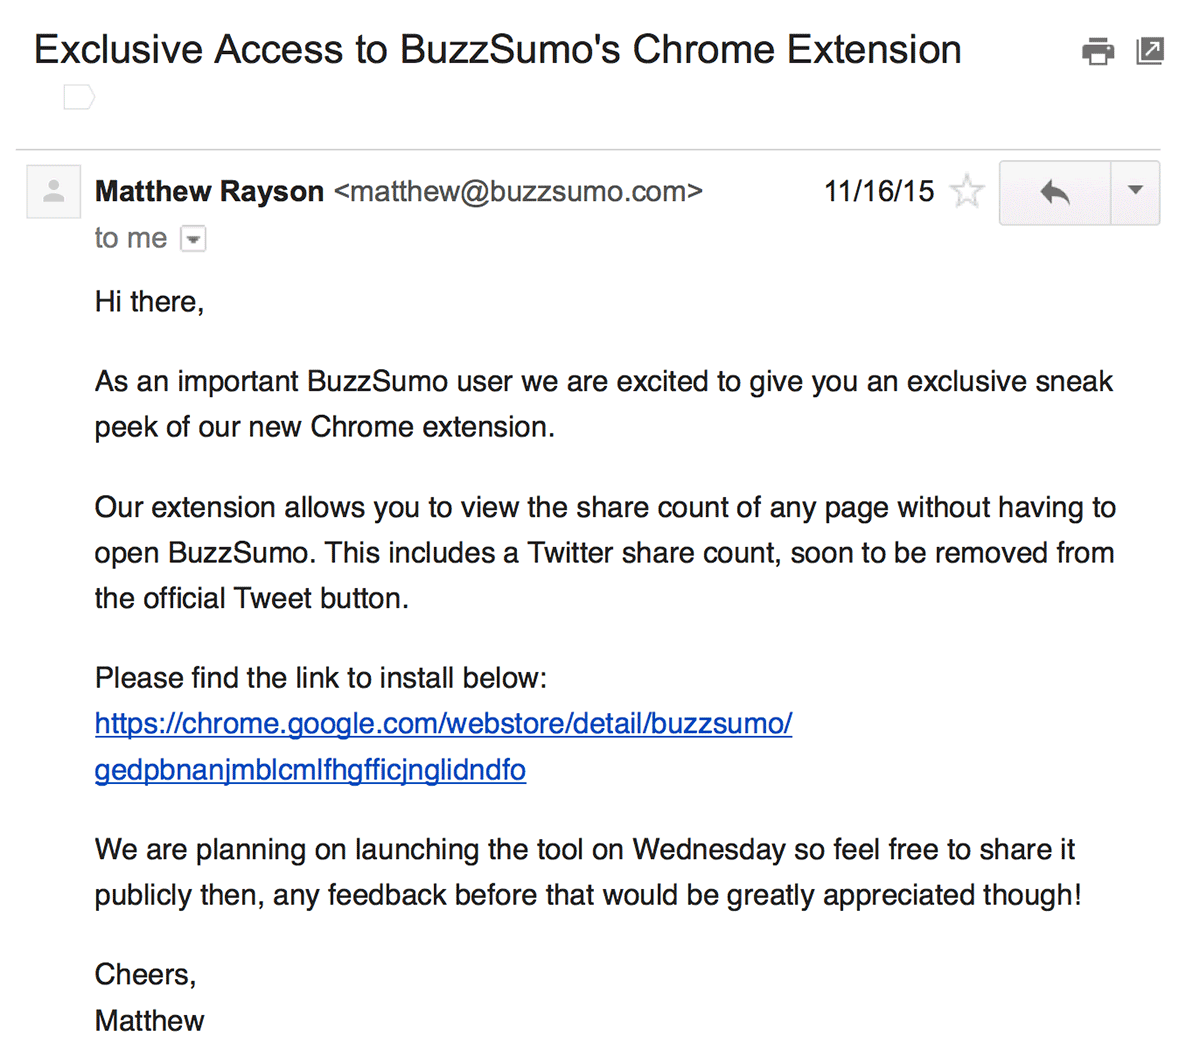Open the email in a new window
The image size is (1200, 1050).
click(x=1150, y=51)
